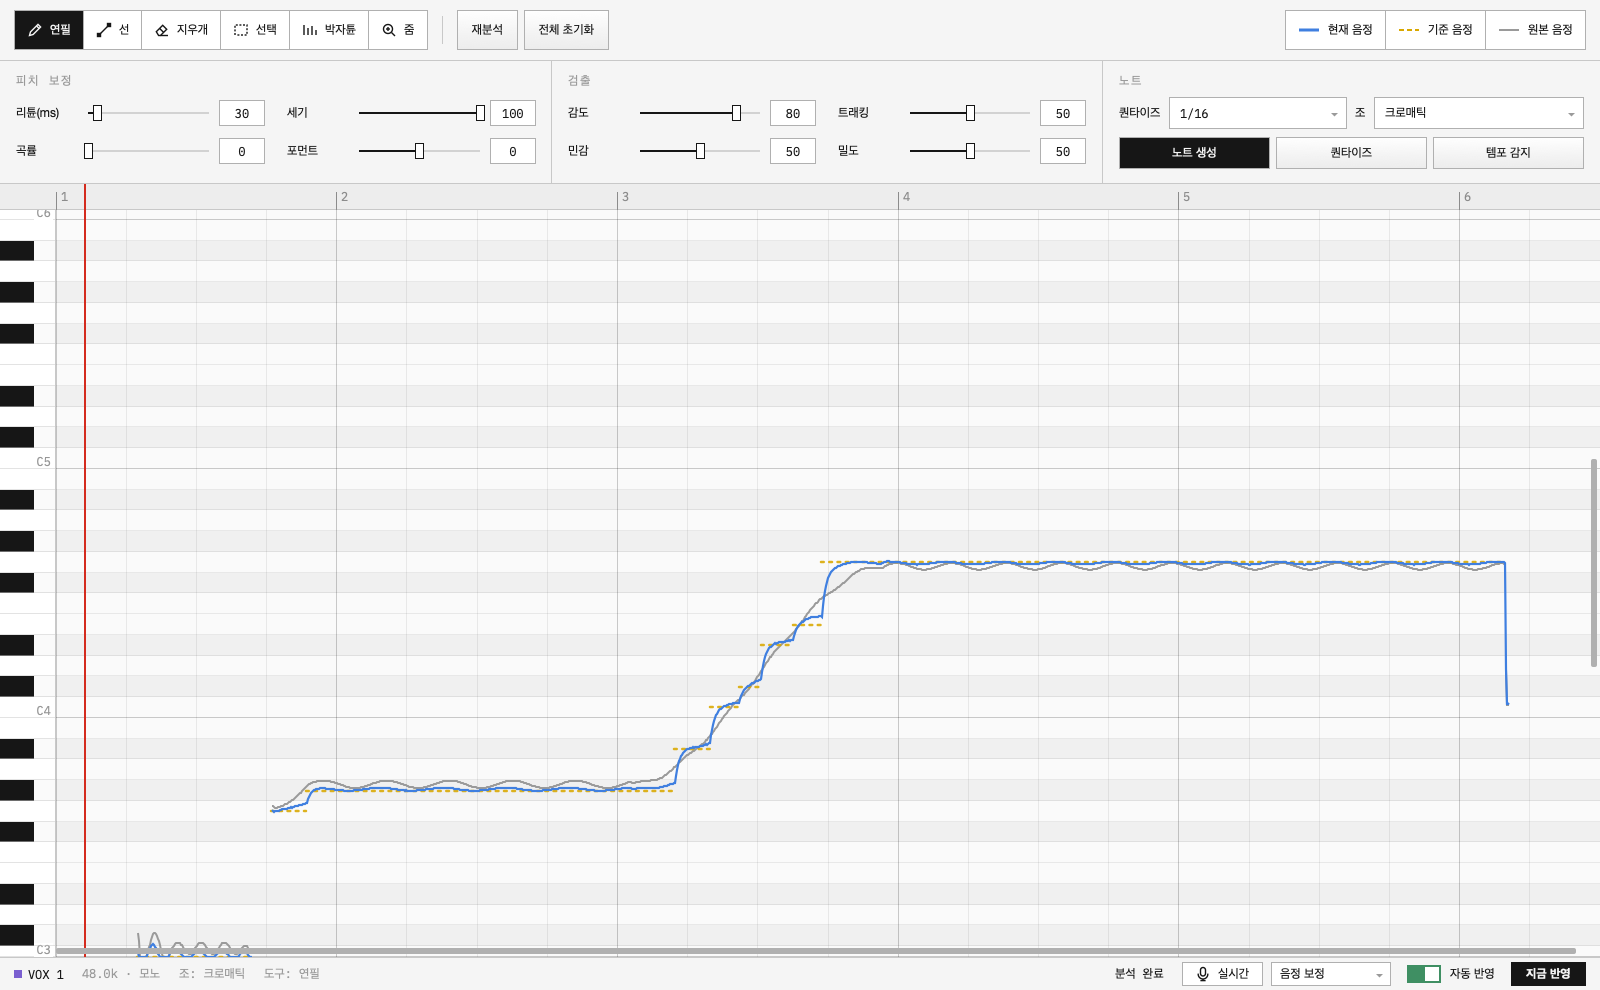
Task: Click the vertical scrollbar of the pitch editor
Action: [x=1594, y=563]
